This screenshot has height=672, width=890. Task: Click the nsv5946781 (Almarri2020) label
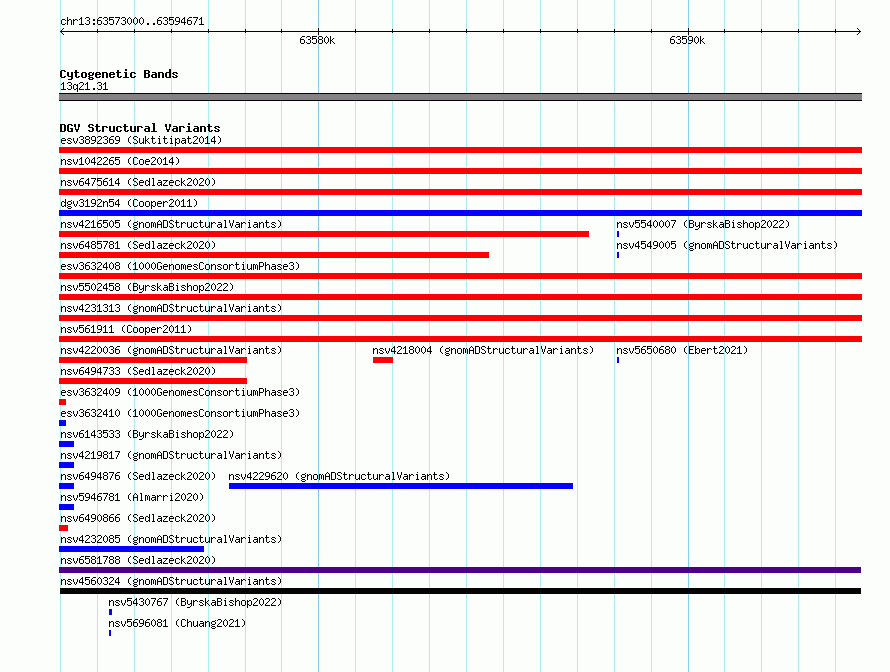(132, 497)
